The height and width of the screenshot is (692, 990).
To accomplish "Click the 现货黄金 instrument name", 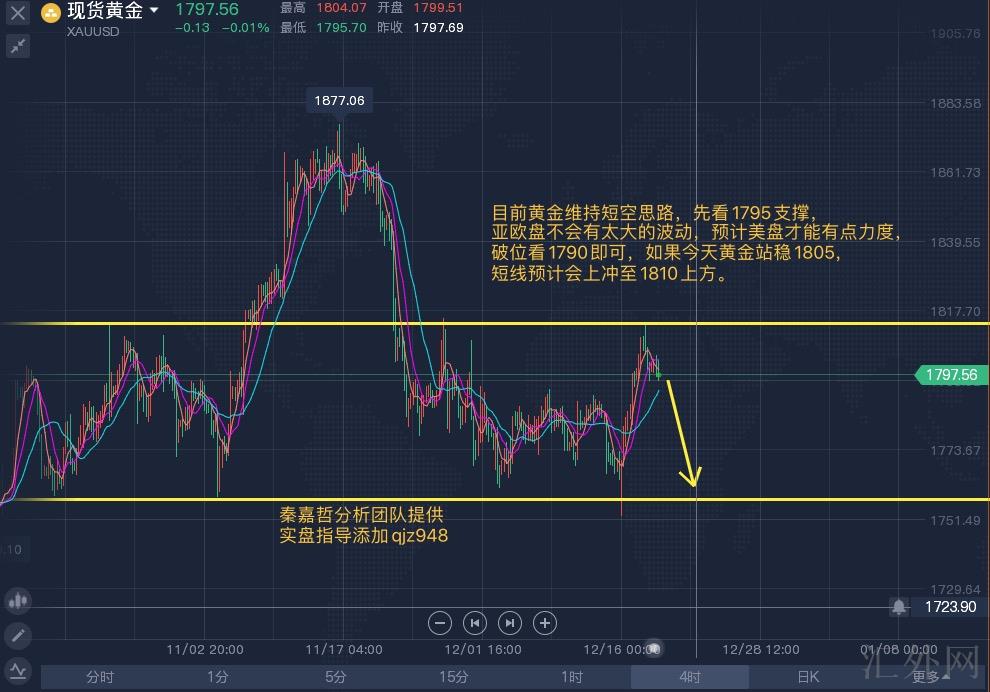I will coord(105,10).
